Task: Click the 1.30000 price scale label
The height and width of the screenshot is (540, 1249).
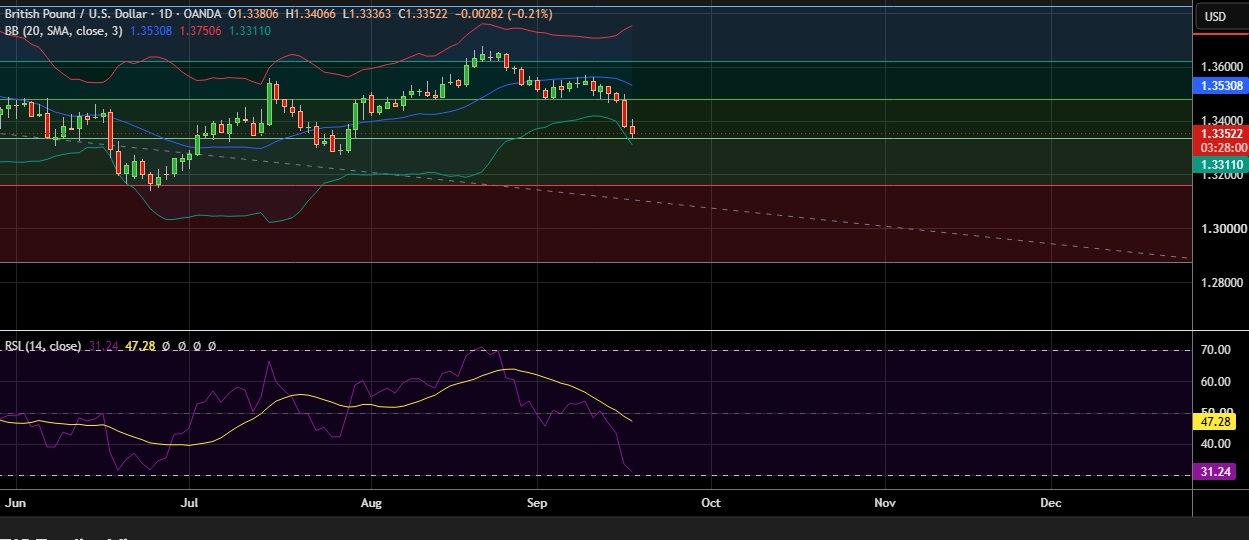Action: pos(1222,228)
